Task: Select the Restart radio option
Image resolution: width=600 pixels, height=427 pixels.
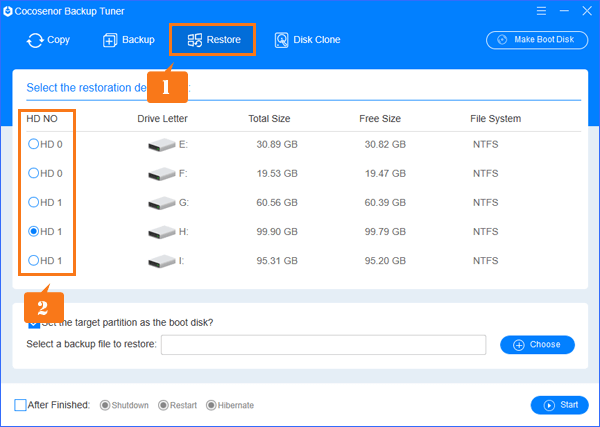Action: point(163,405)
